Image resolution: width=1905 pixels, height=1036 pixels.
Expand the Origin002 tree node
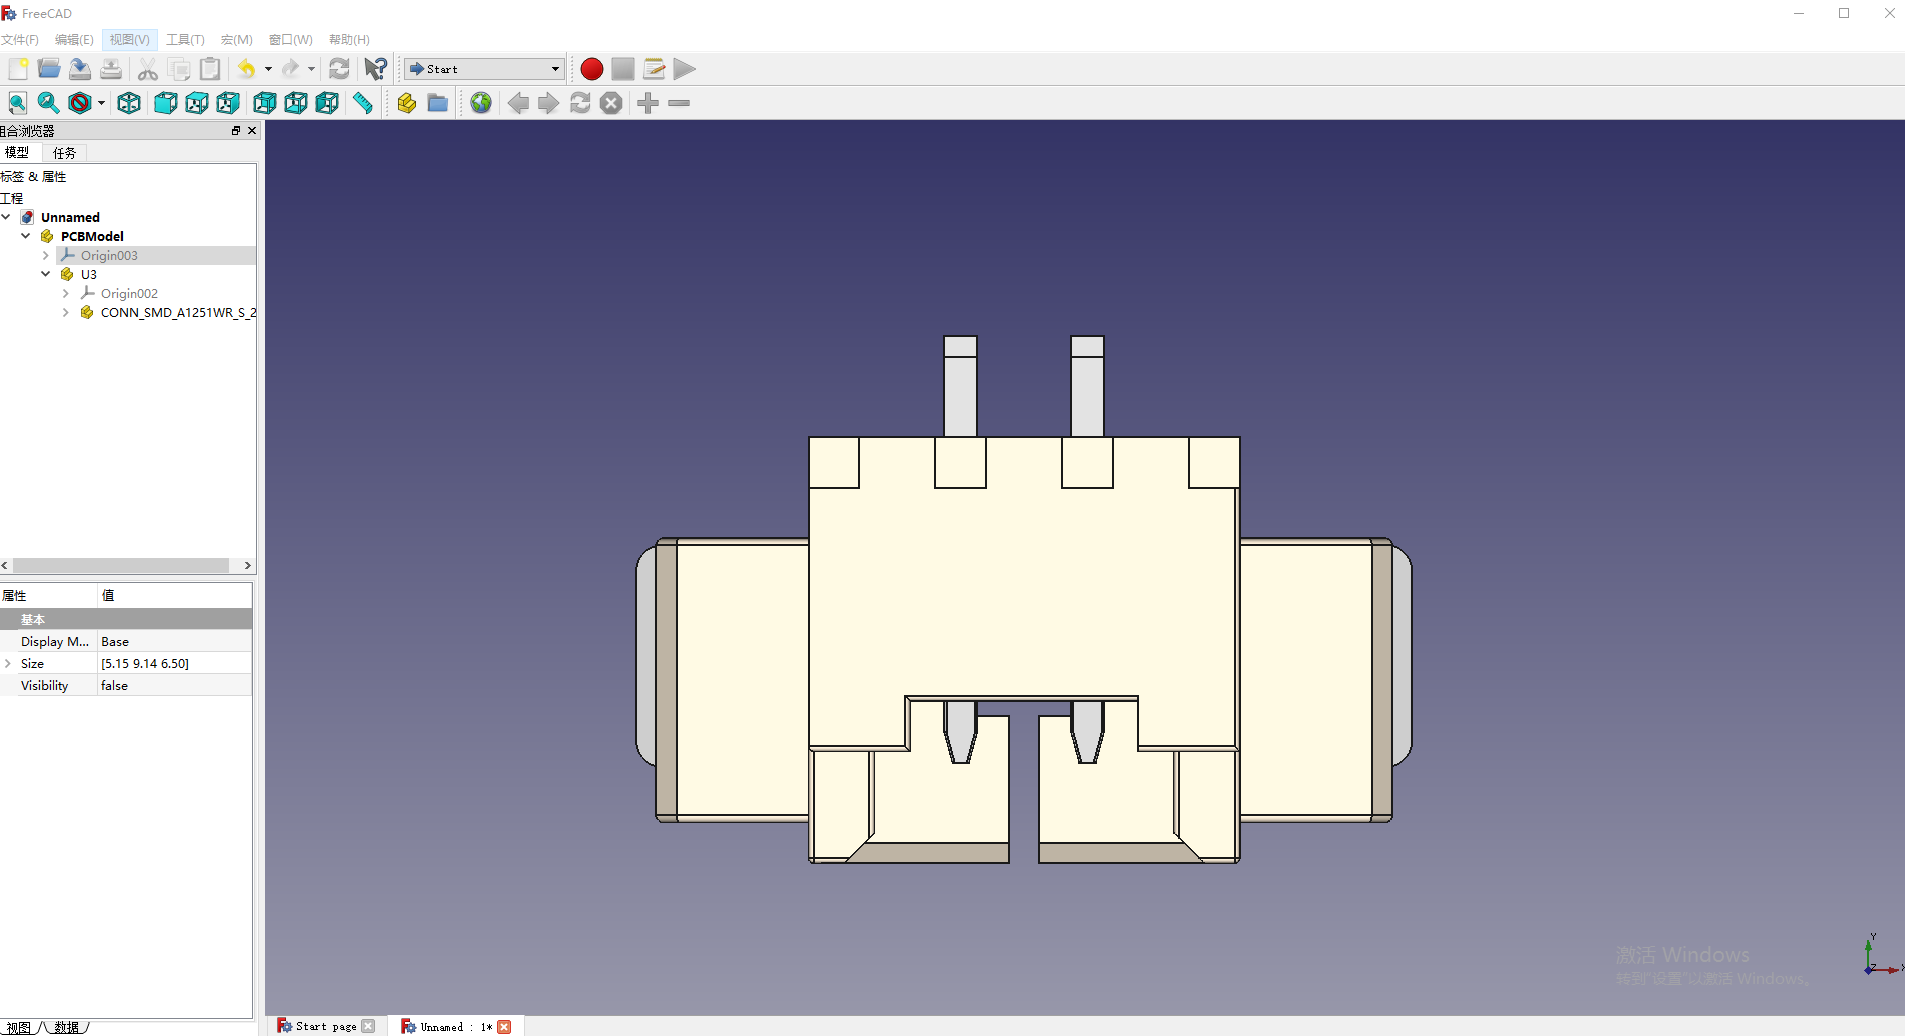click(x=66, y=293)
